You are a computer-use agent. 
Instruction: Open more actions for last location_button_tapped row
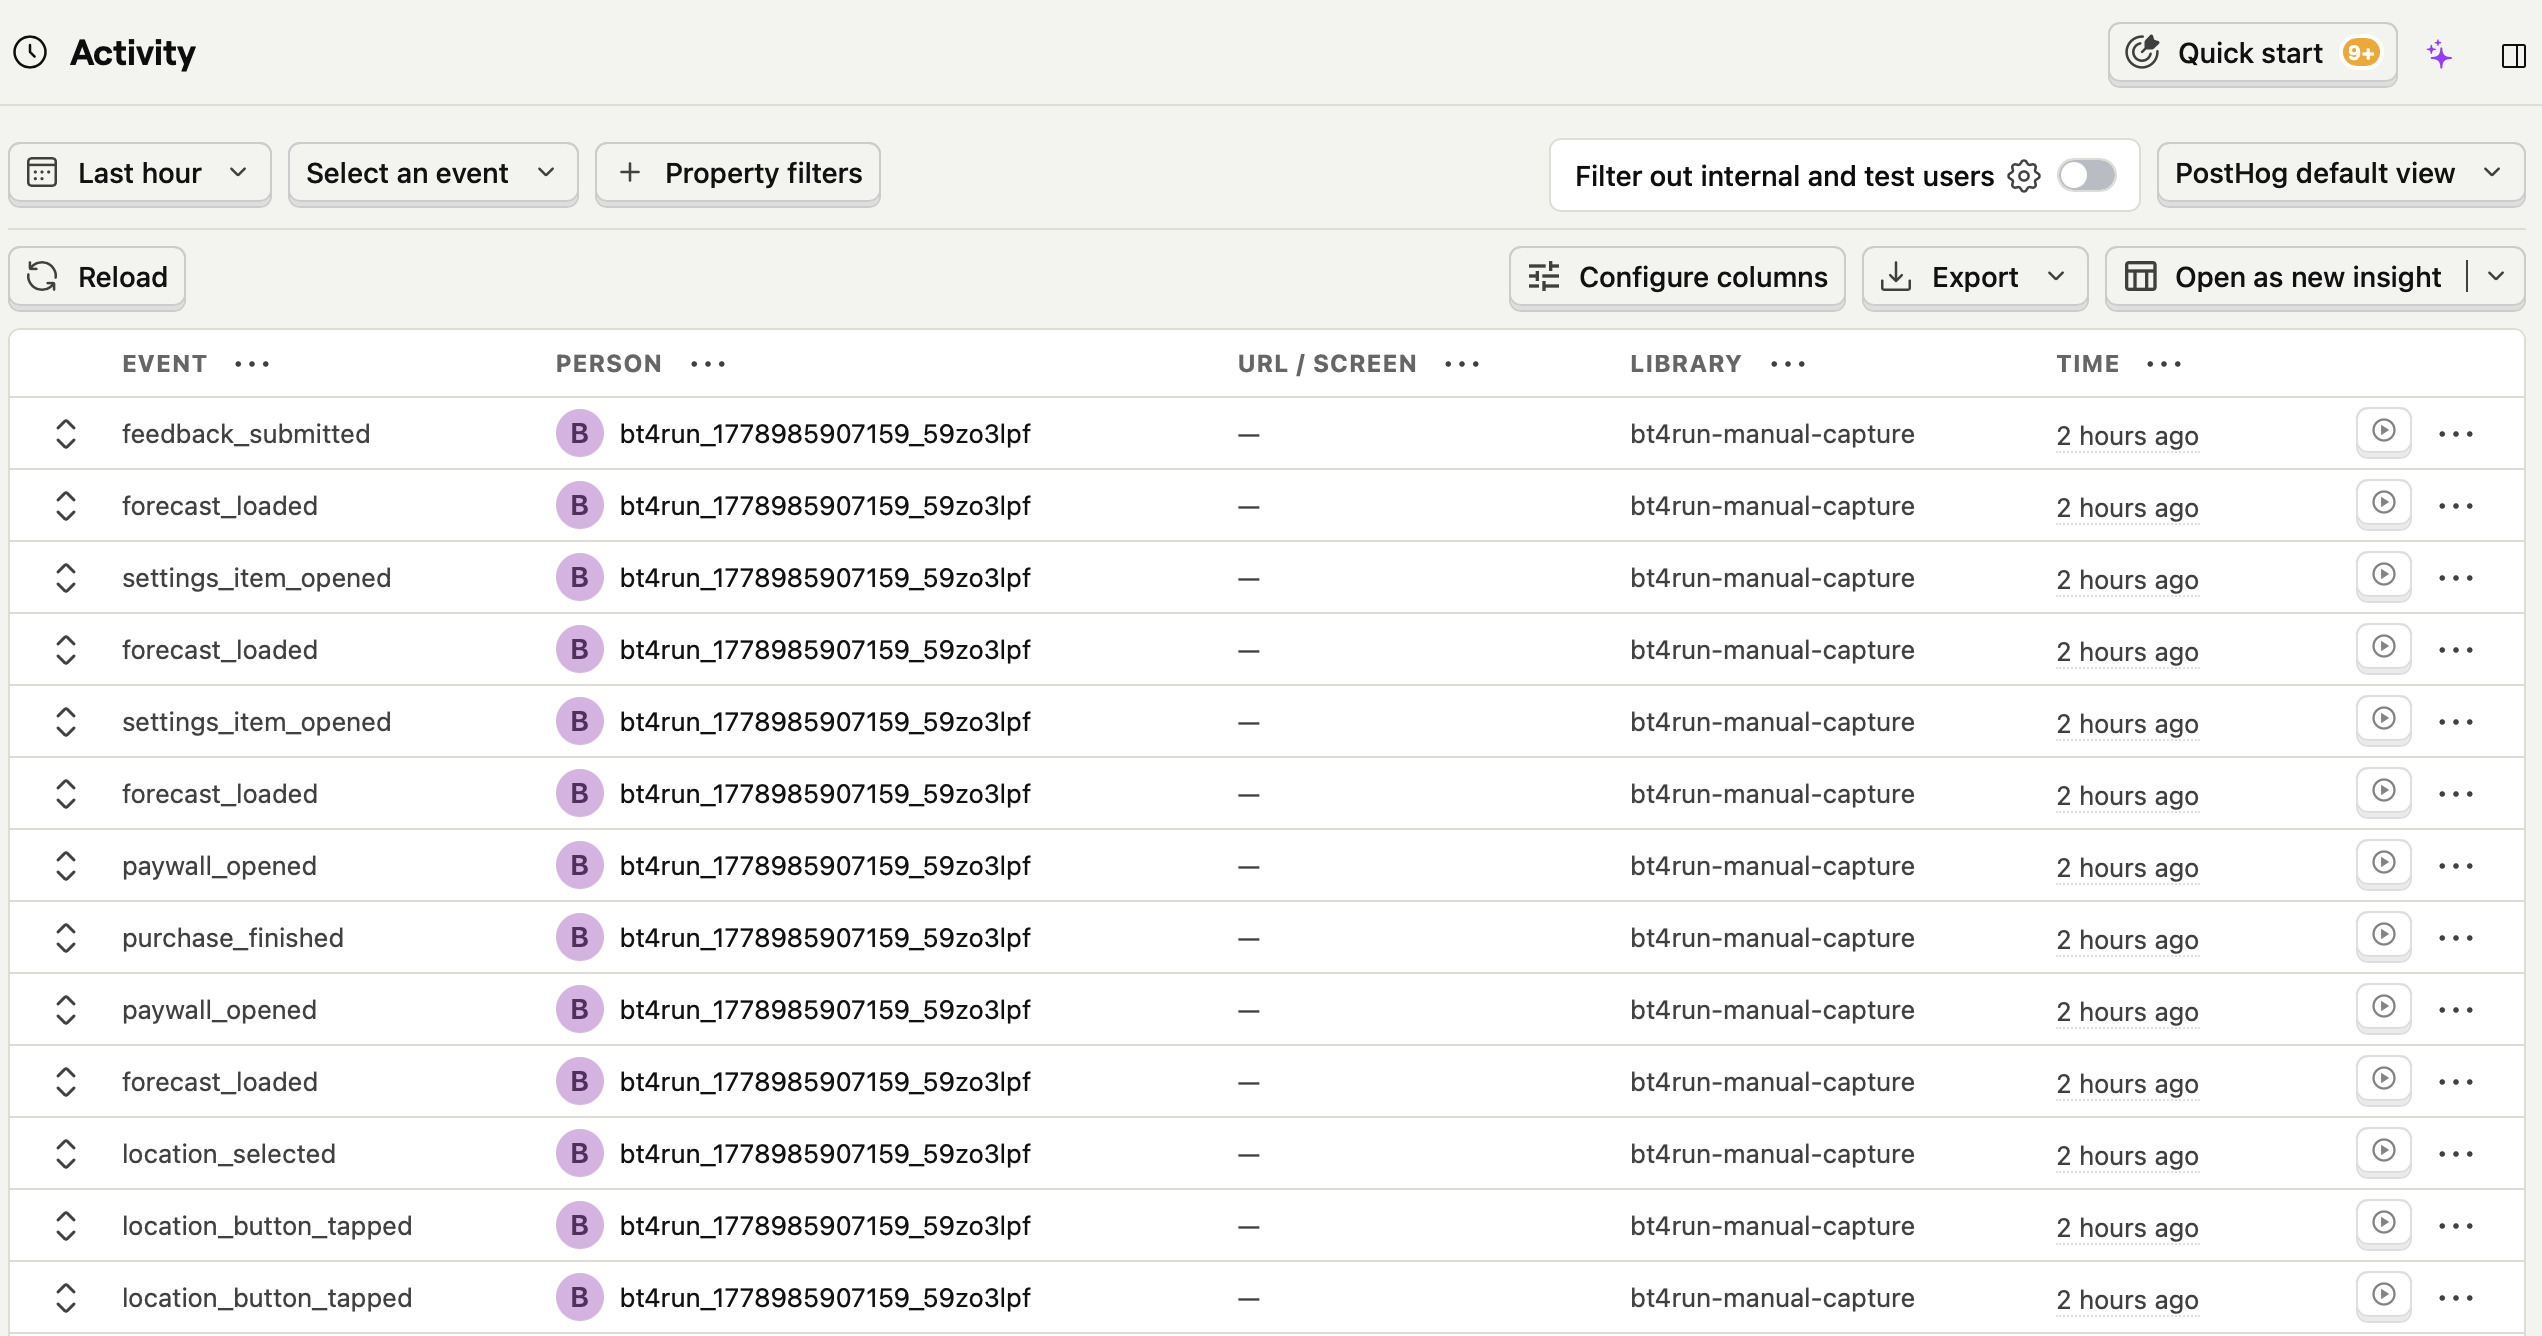[x=2456, y=1298]
